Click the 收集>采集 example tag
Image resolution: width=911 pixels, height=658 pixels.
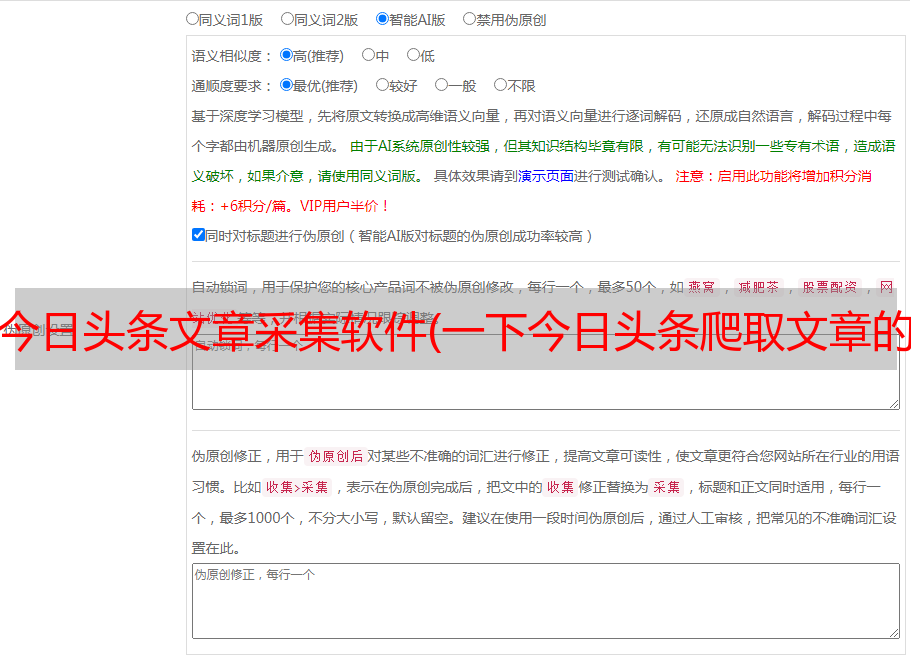click(x=297, y=487)
